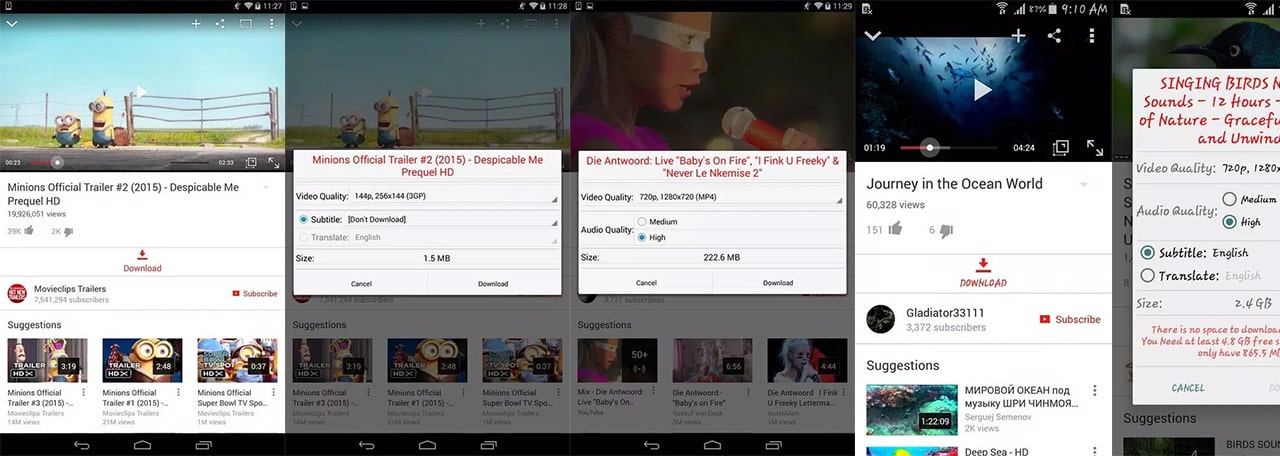The image size is (1280, 456).
Task: Tap Android home button on first phone screen
Action: 142,444
